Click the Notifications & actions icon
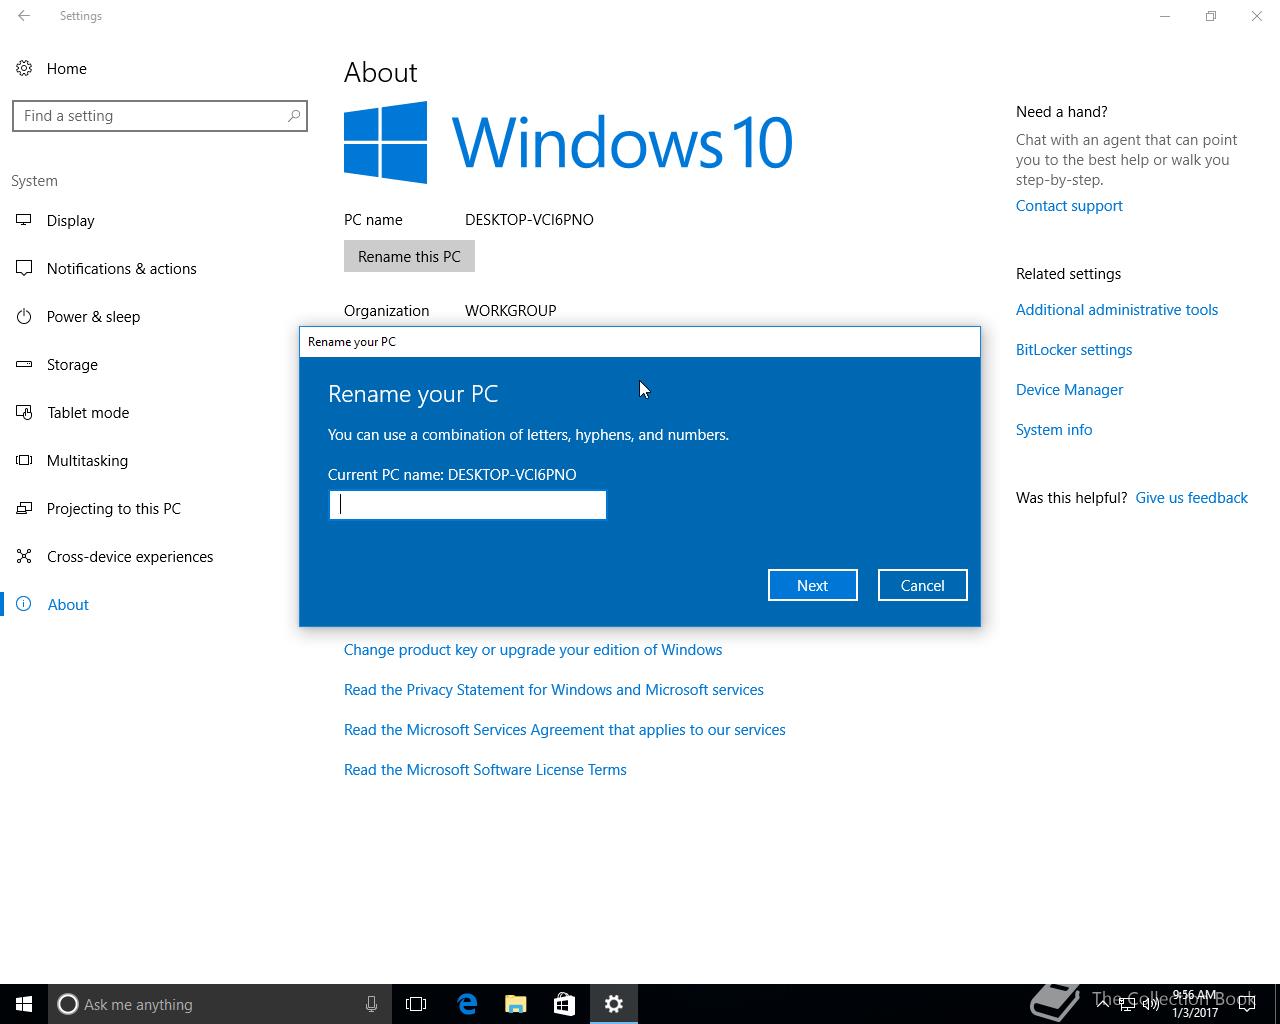 (24, 268)
